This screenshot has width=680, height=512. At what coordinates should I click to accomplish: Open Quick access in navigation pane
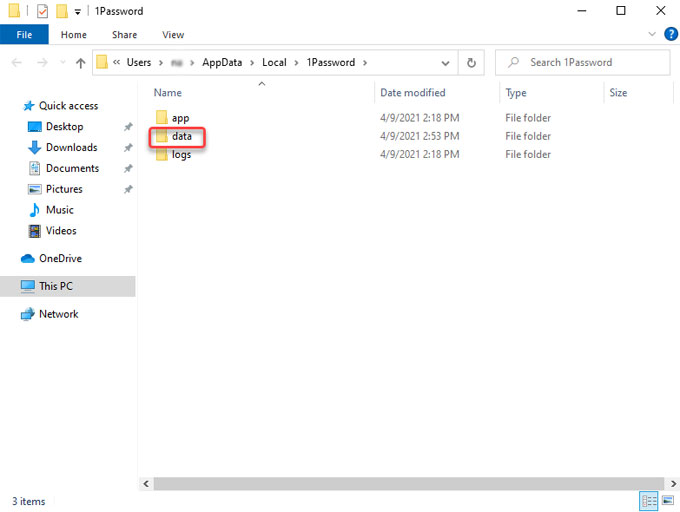point(68,106)
